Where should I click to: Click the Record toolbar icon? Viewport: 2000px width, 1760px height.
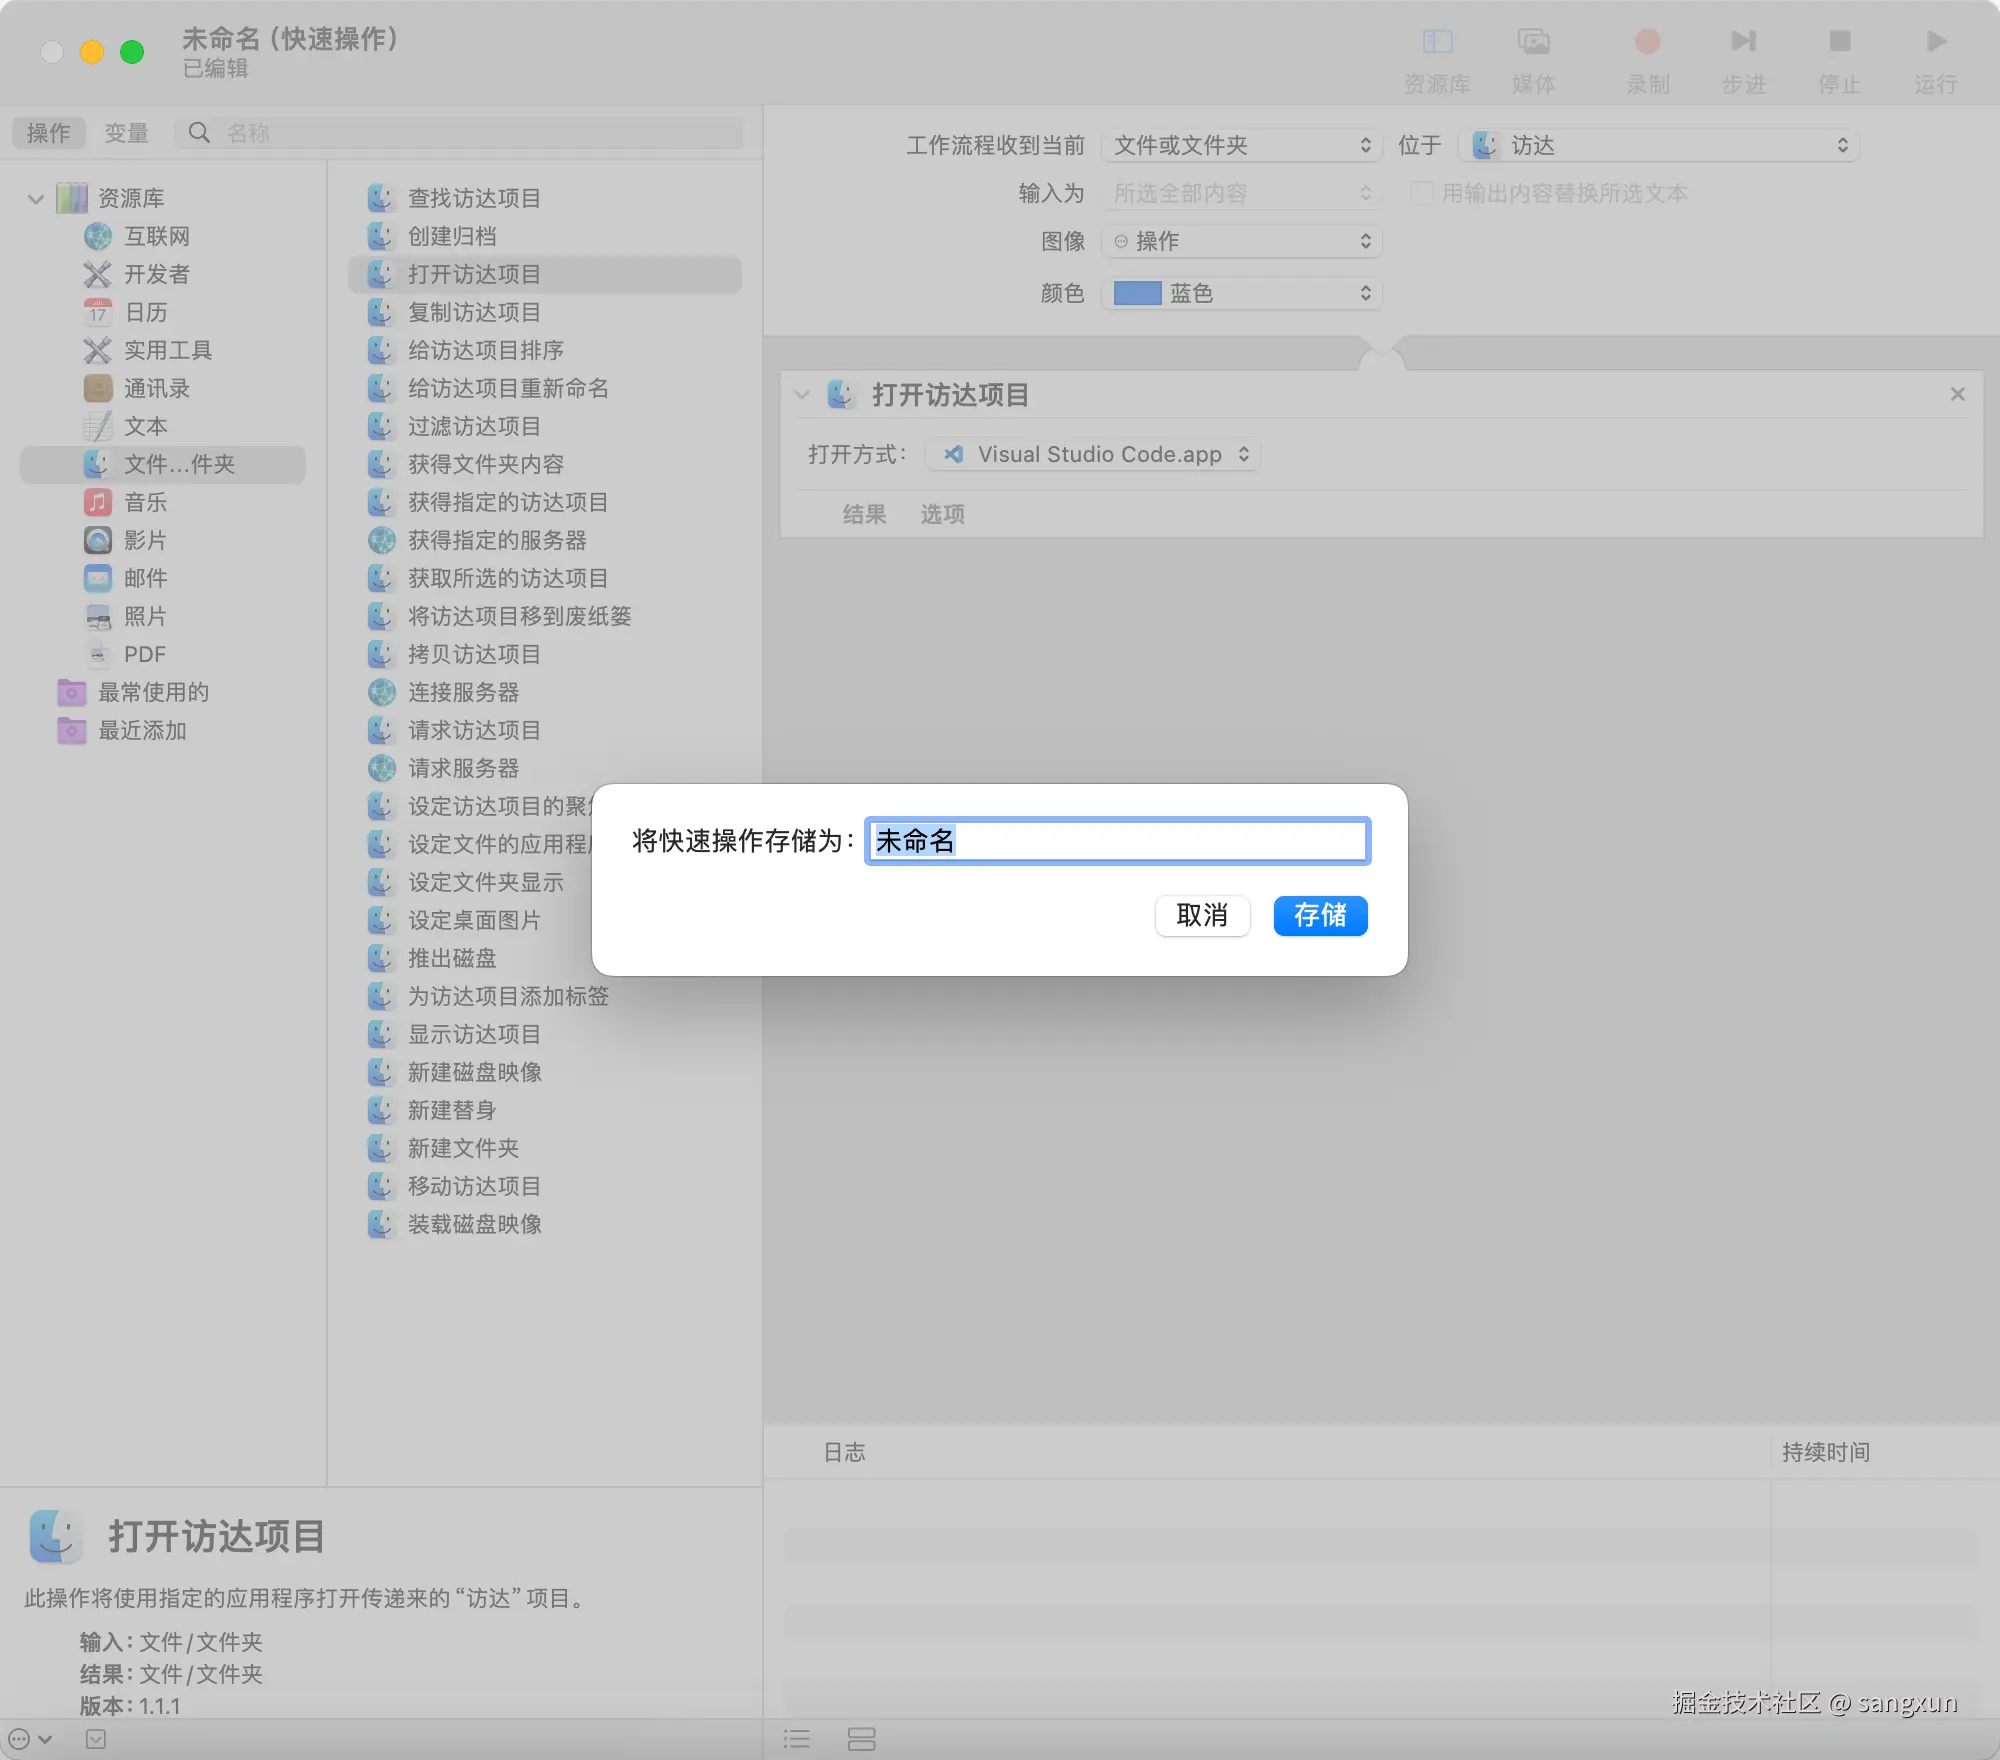pyautogui.click(x=1647, y=42)
